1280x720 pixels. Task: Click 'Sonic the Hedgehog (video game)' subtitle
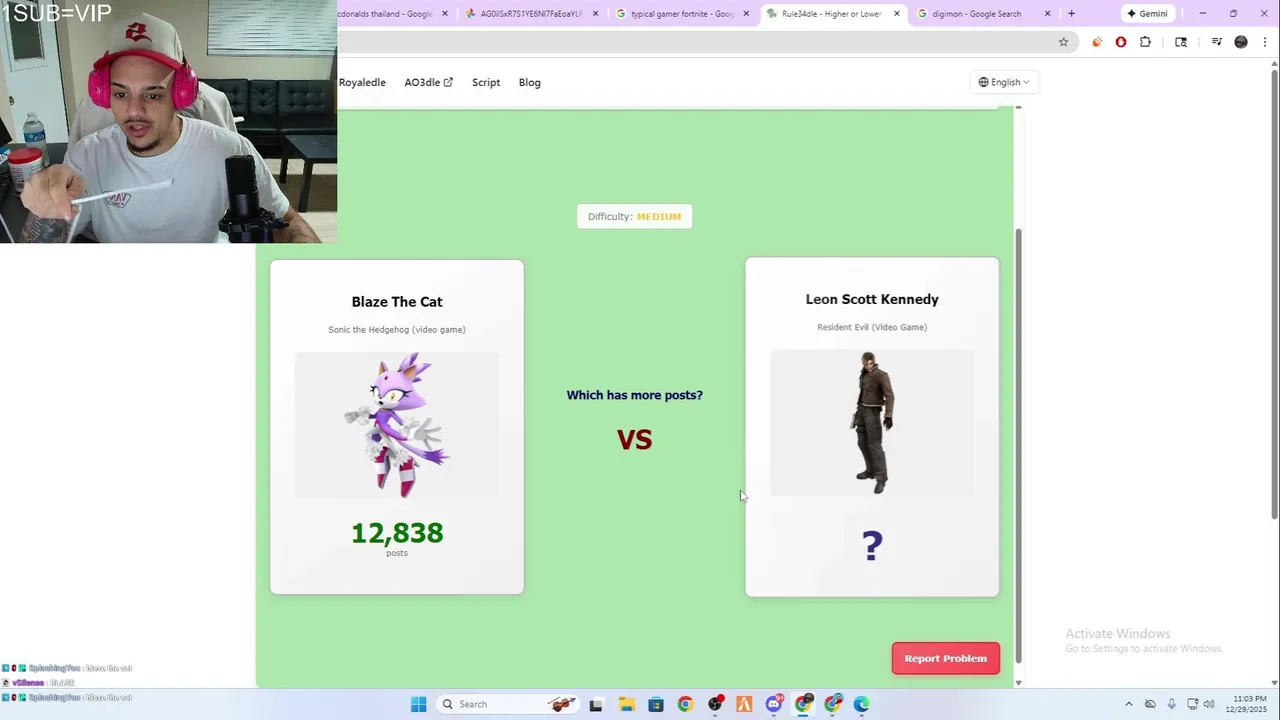click(397, 330)
